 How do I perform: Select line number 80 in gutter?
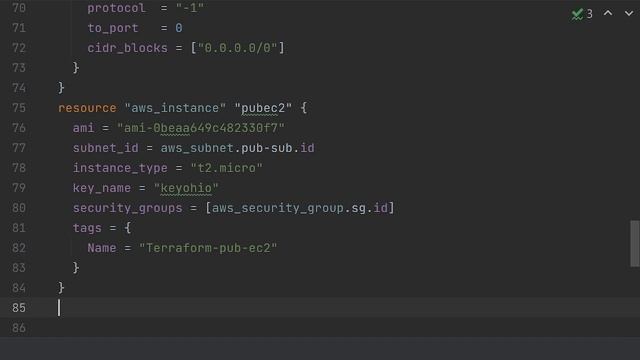coord(19,208)
